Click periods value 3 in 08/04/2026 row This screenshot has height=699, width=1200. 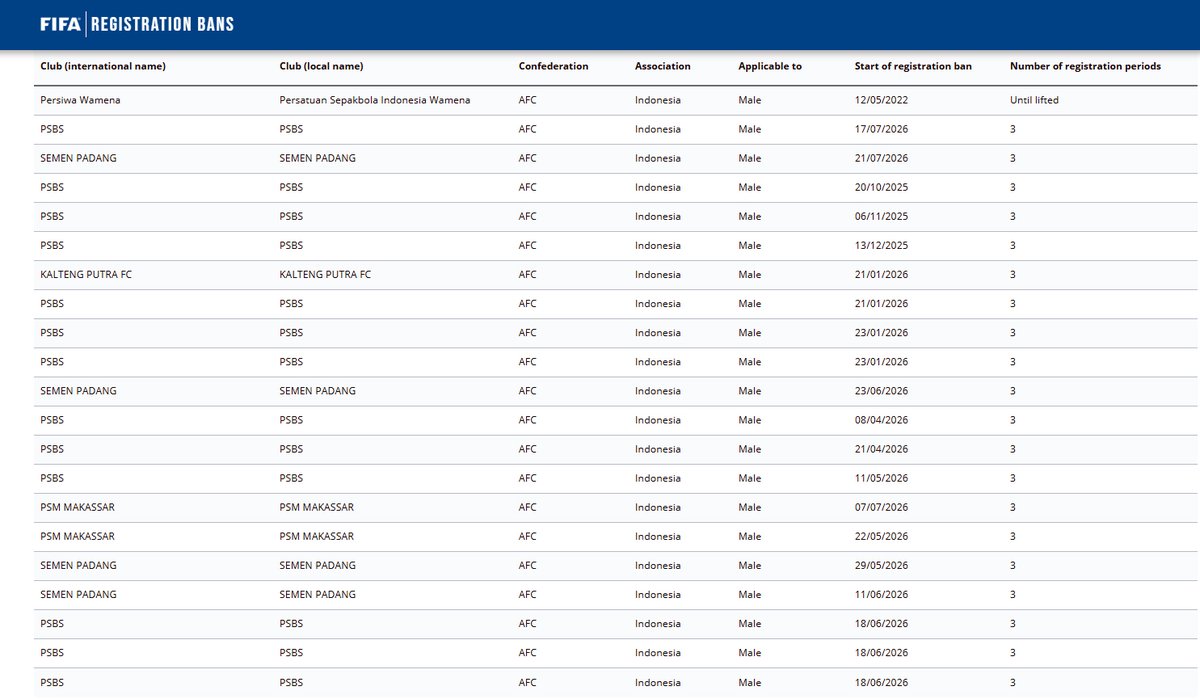pos(1012,420)
